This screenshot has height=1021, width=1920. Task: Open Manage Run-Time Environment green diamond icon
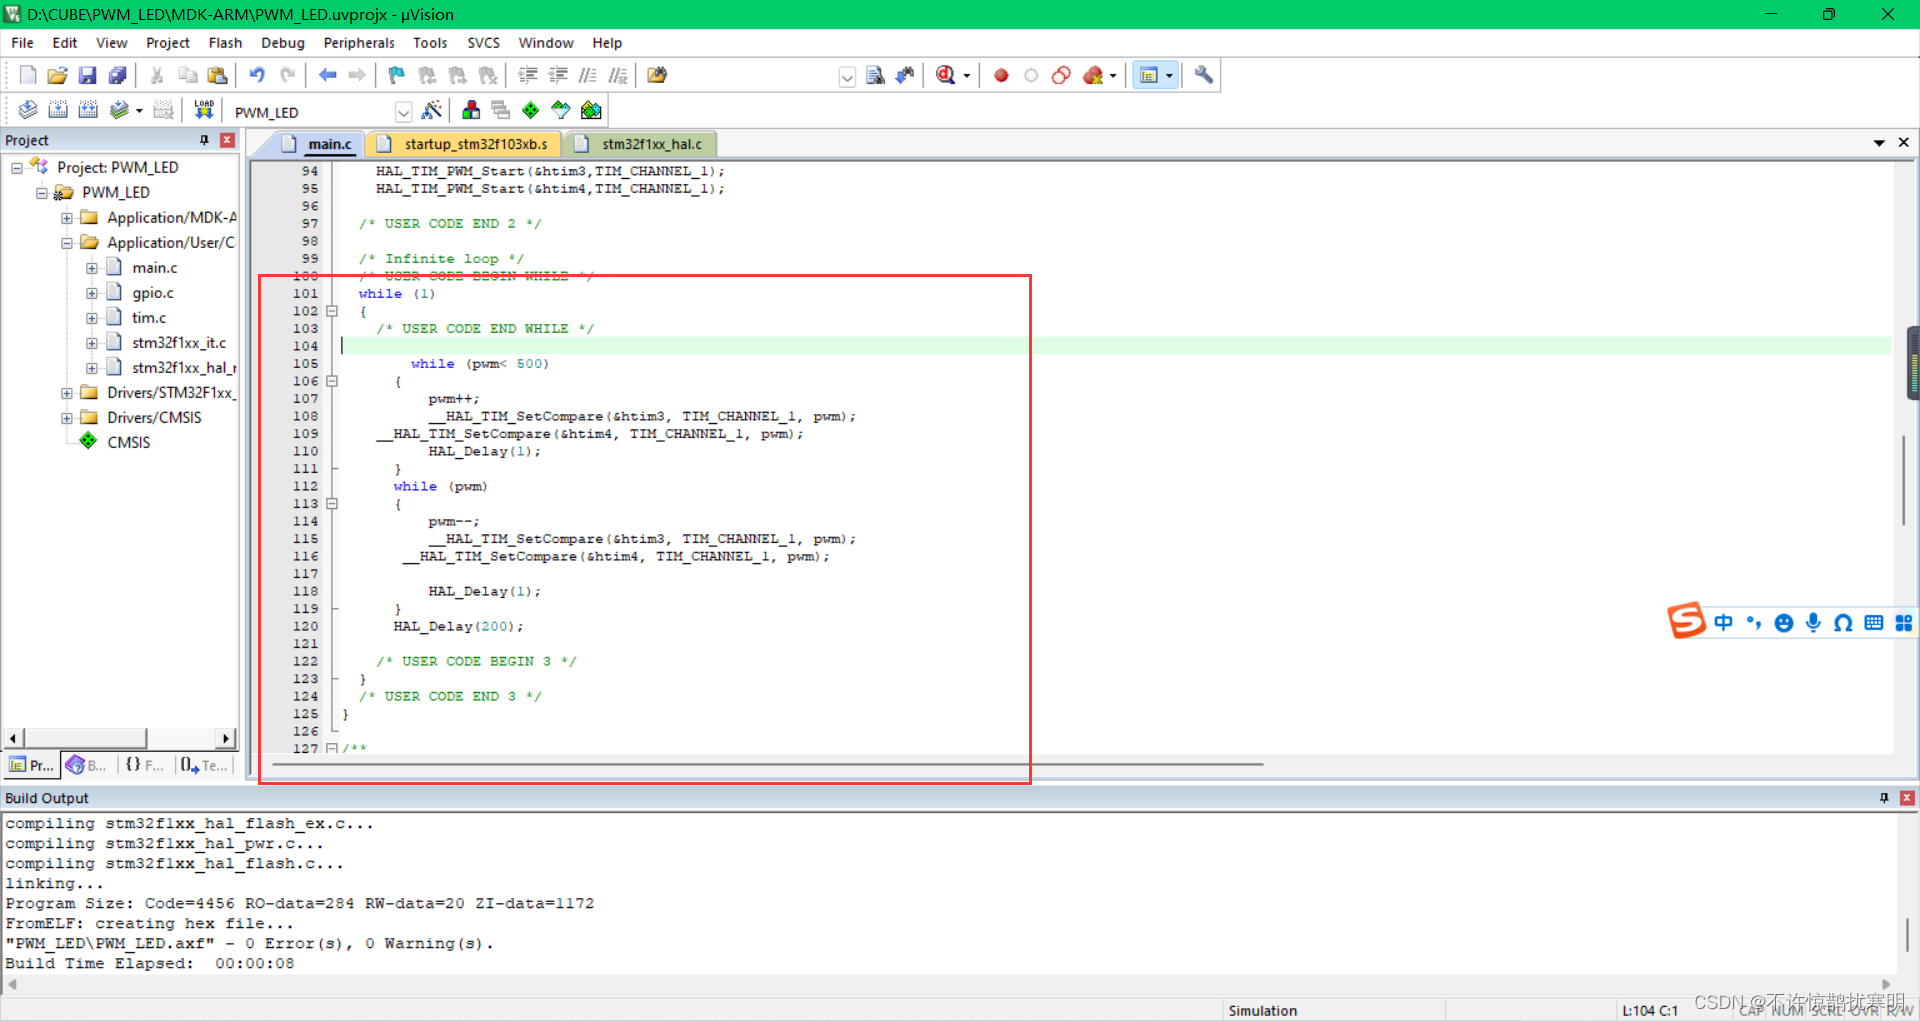point(531,110)
